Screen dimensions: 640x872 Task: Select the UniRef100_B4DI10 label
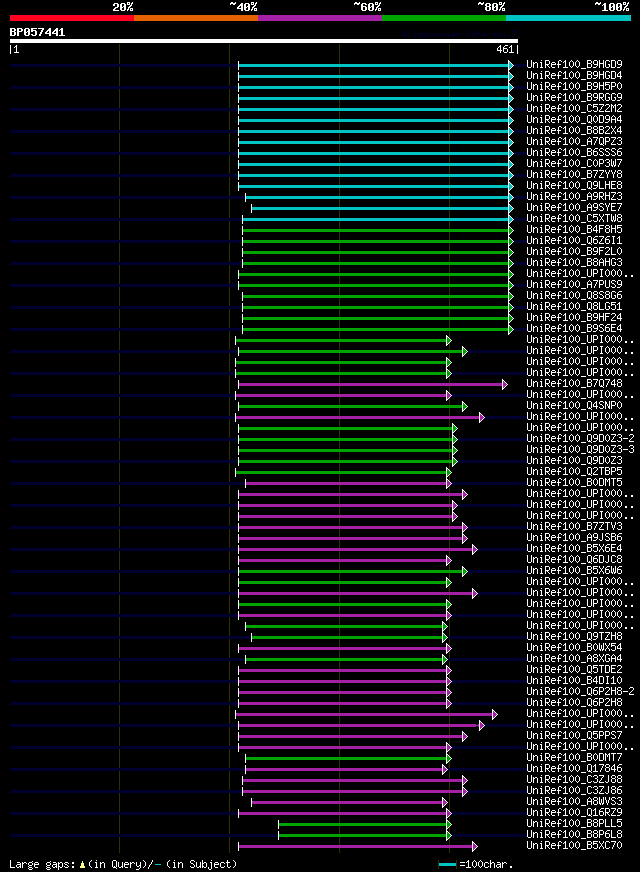pyautogui.click(x=574, y=681)
